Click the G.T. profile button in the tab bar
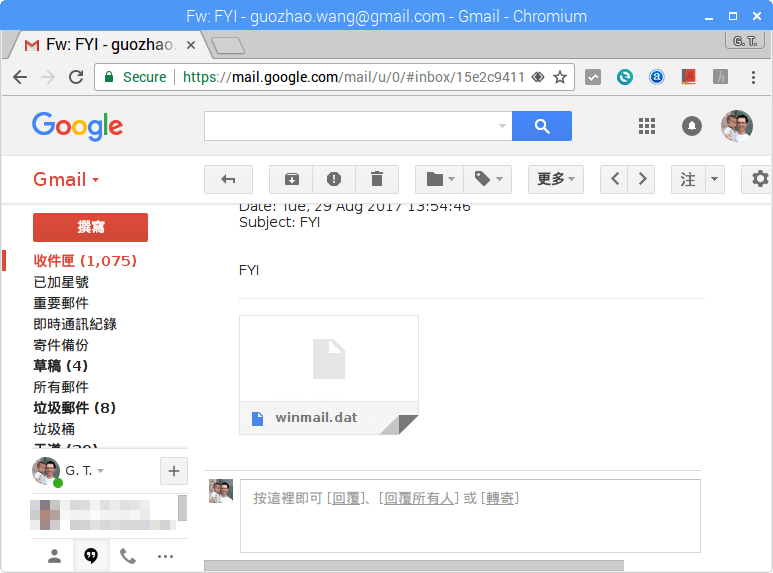Viewport: 773px width, 573px height. [x=744, y=41]
